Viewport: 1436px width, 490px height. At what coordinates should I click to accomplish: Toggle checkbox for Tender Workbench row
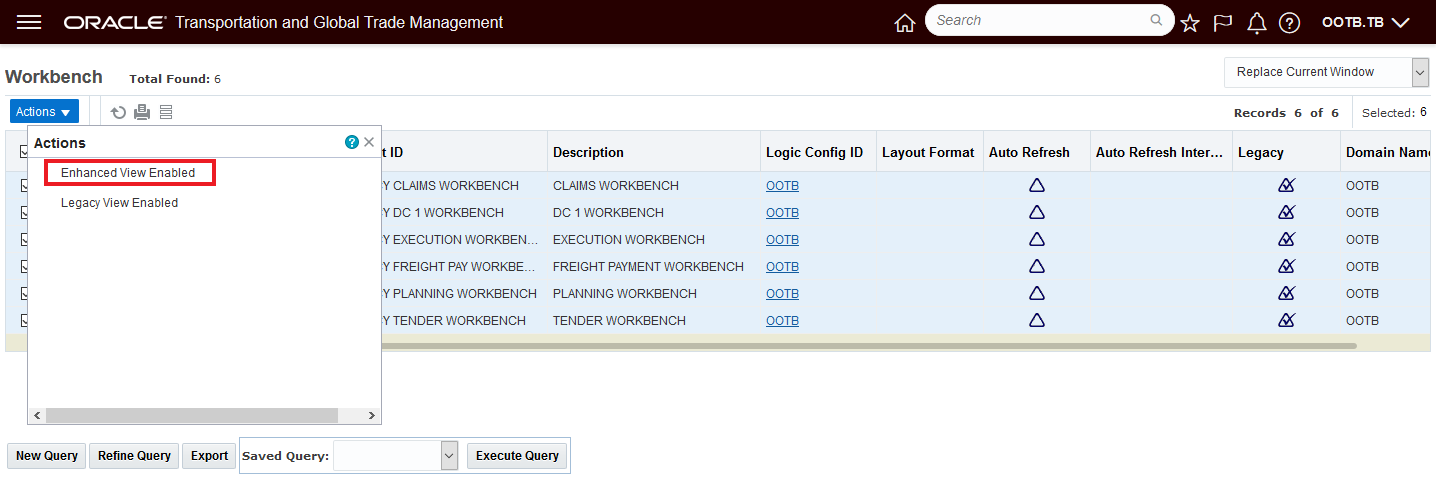coord(24,320)
